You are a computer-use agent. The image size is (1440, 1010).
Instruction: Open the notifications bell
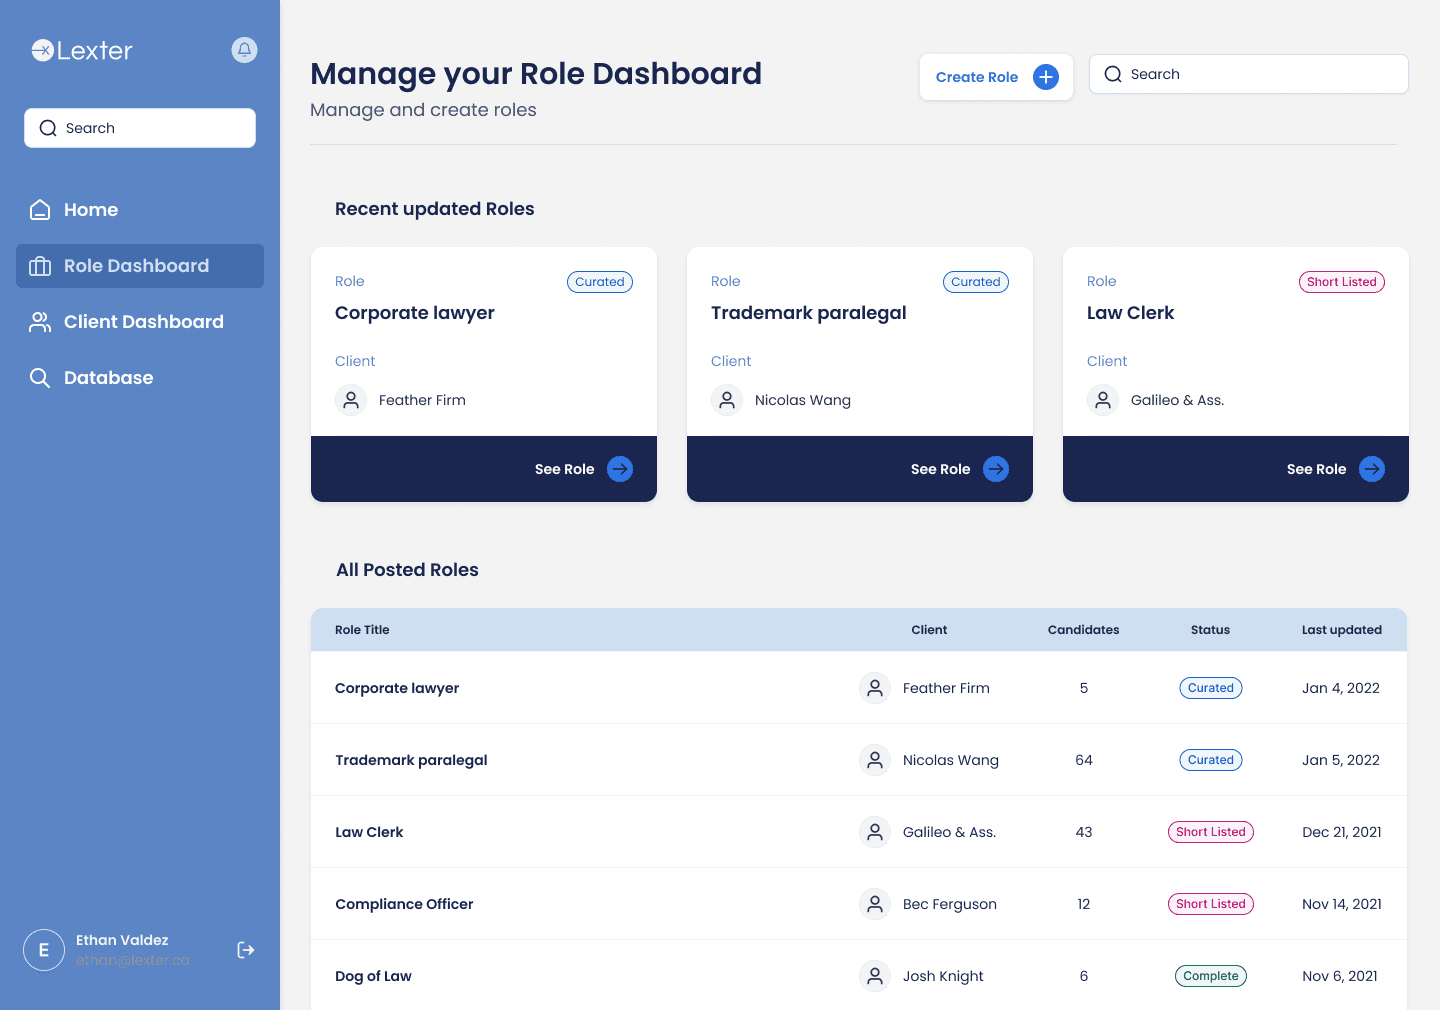pos(244,50)
